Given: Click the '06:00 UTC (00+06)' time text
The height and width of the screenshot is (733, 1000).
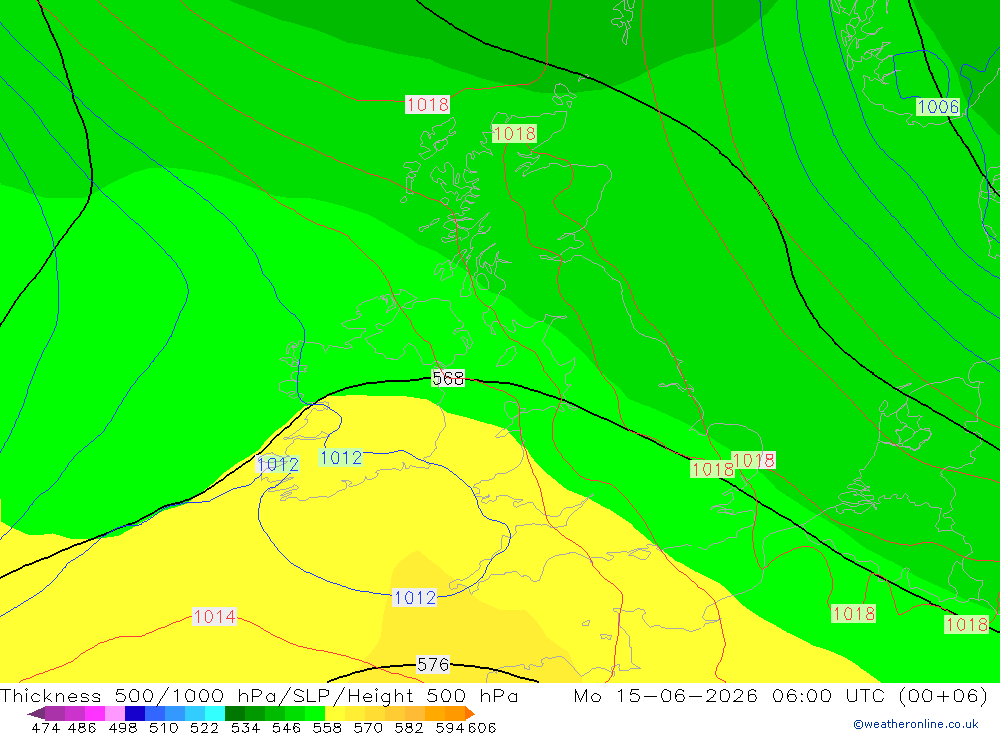Looking at the screenshot, I should (879, 695).
